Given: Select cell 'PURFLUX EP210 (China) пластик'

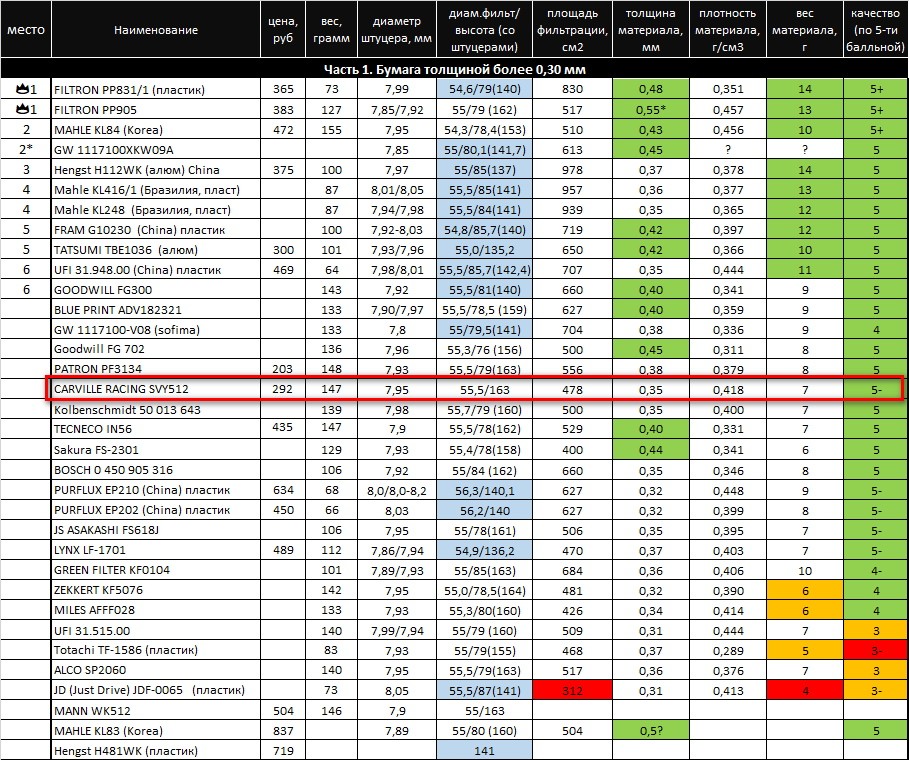Looking at the screenshot, I should tap(156, 490).
